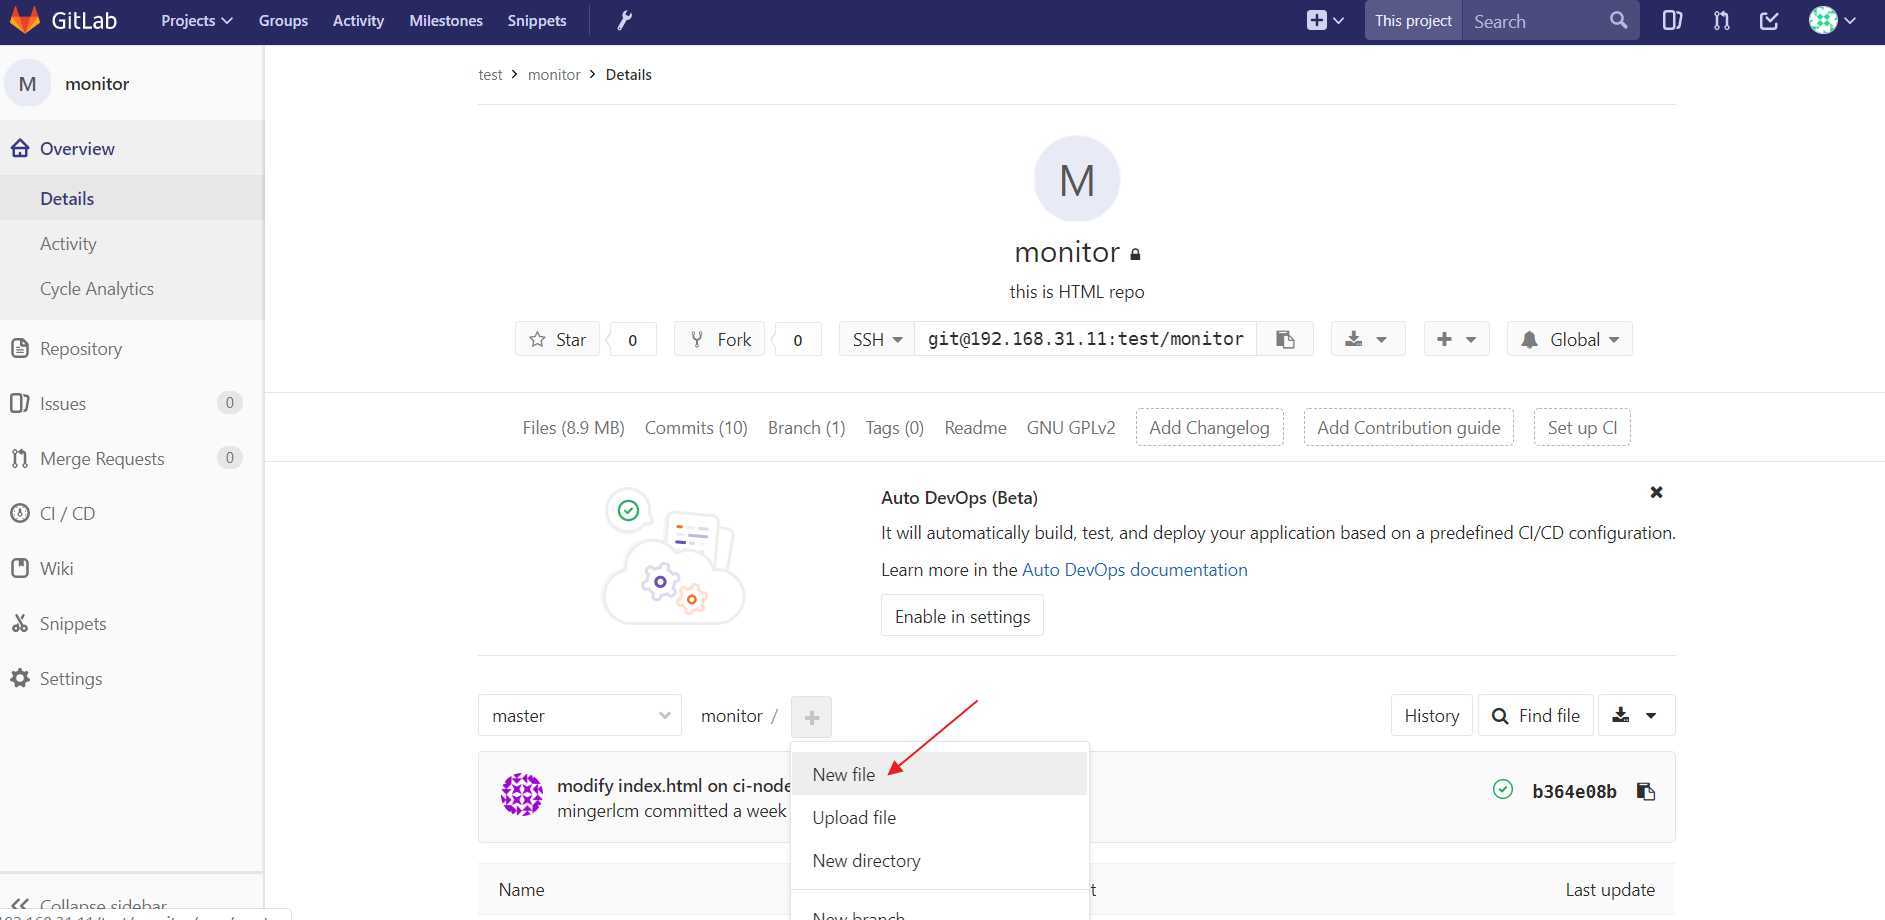
Task: Open the download dropdown beside Find file
Action: [x=1635, y=716]
